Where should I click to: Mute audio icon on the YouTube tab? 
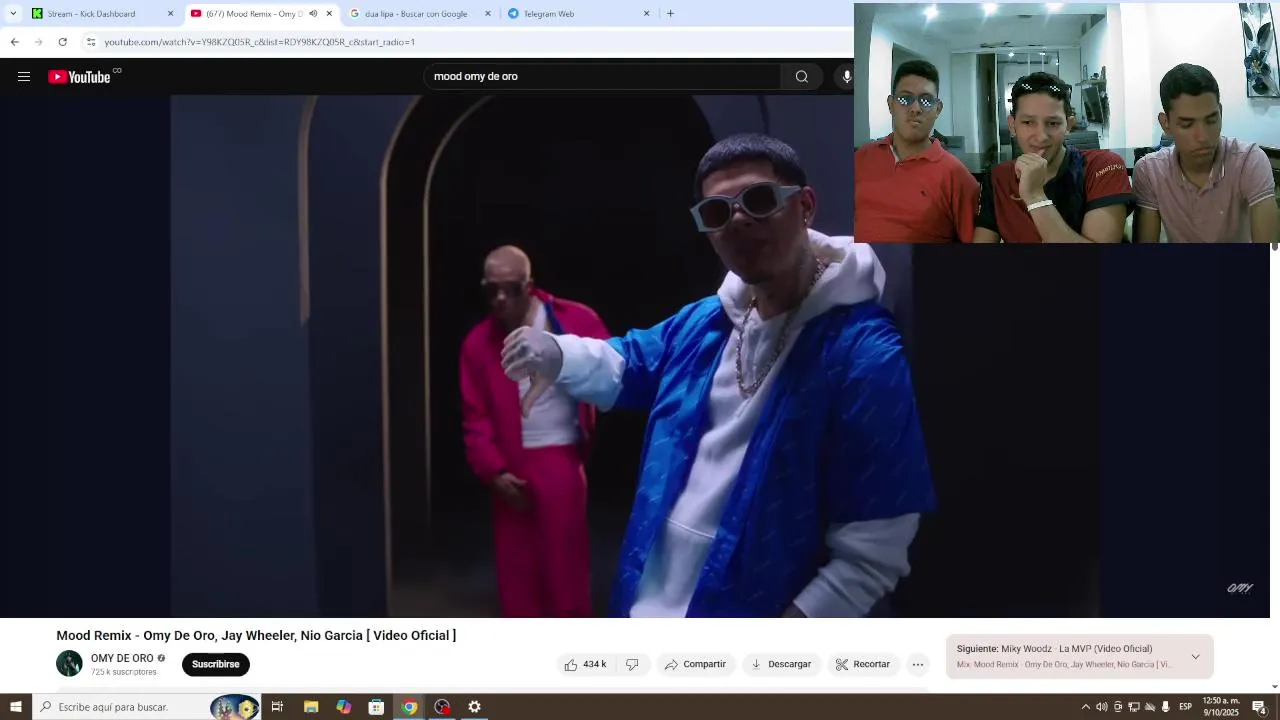click(313, 14)
